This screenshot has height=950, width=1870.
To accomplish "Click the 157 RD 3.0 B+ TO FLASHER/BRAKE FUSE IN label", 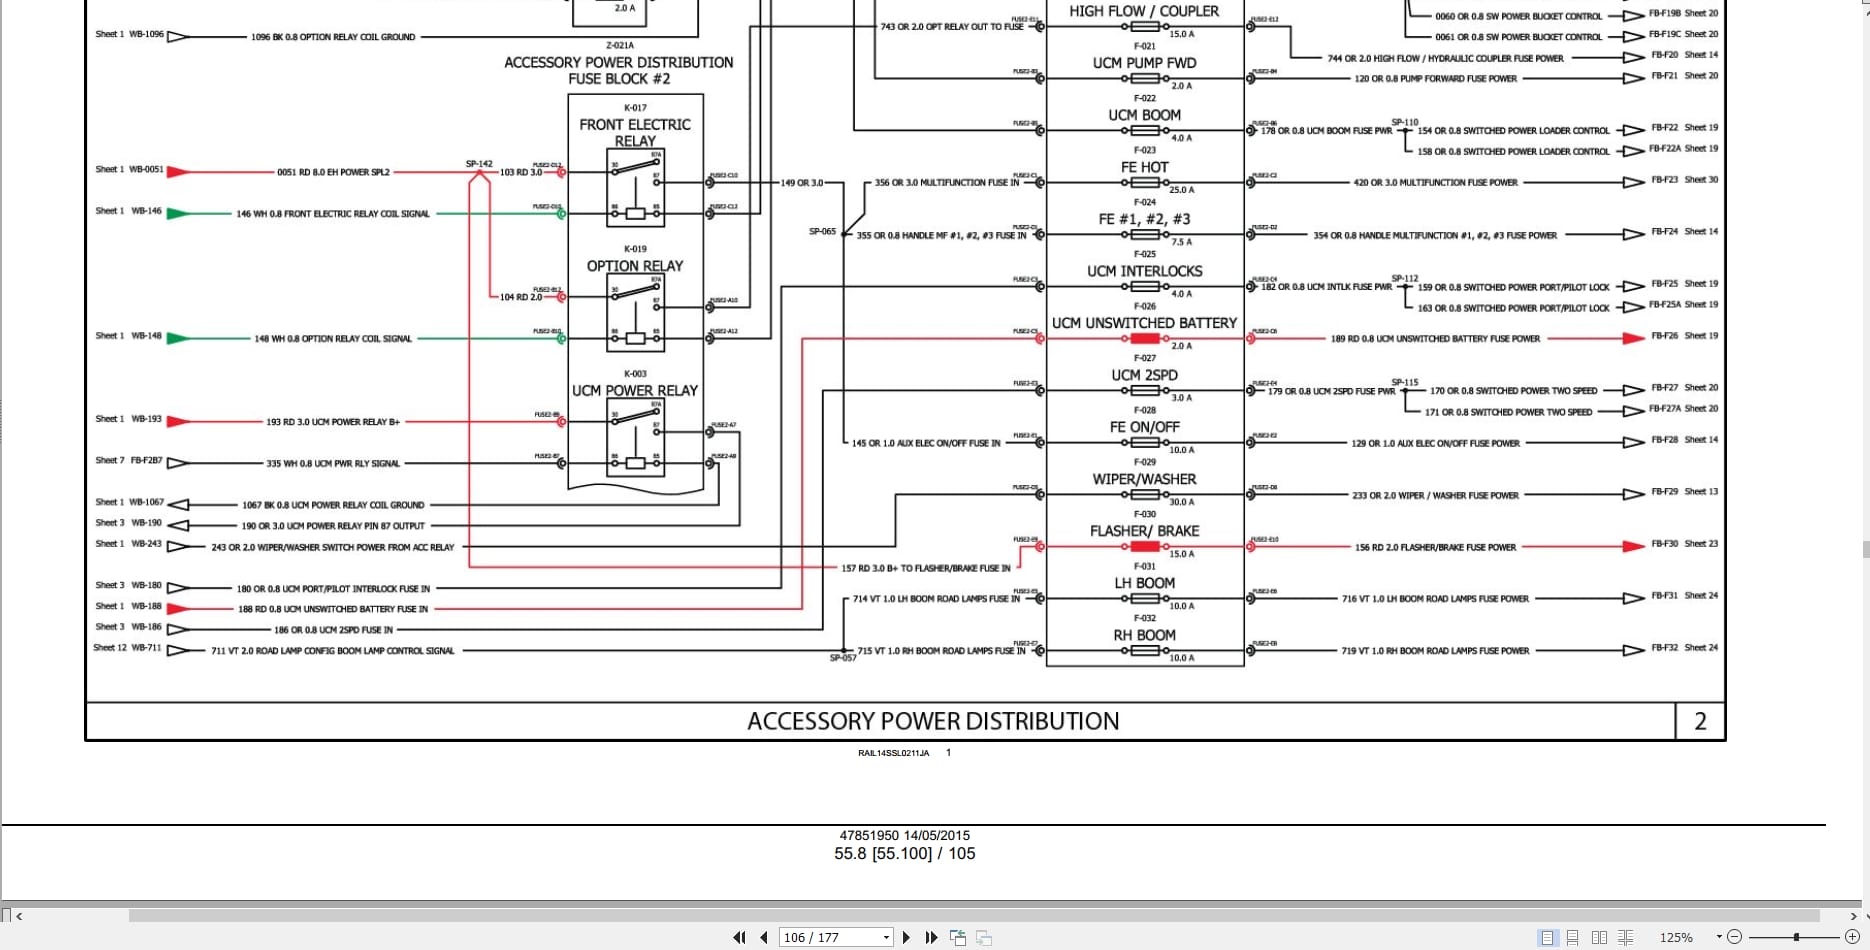I will 925,568.
